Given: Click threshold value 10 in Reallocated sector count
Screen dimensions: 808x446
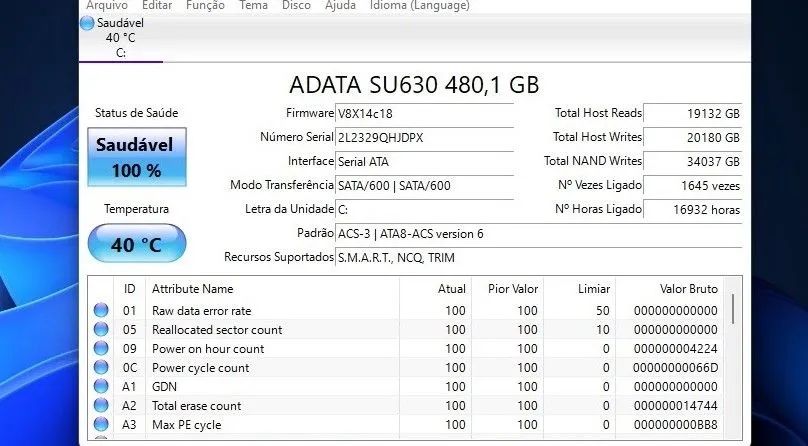Looking at the screenshot, I should point(603,330).
